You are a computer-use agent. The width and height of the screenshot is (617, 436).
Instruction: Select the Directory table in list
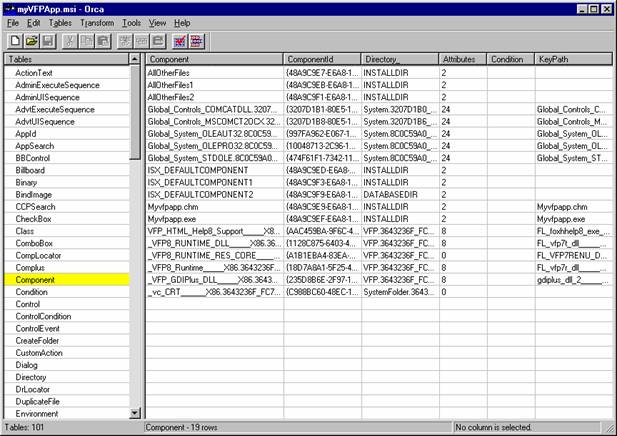[31, 377]
